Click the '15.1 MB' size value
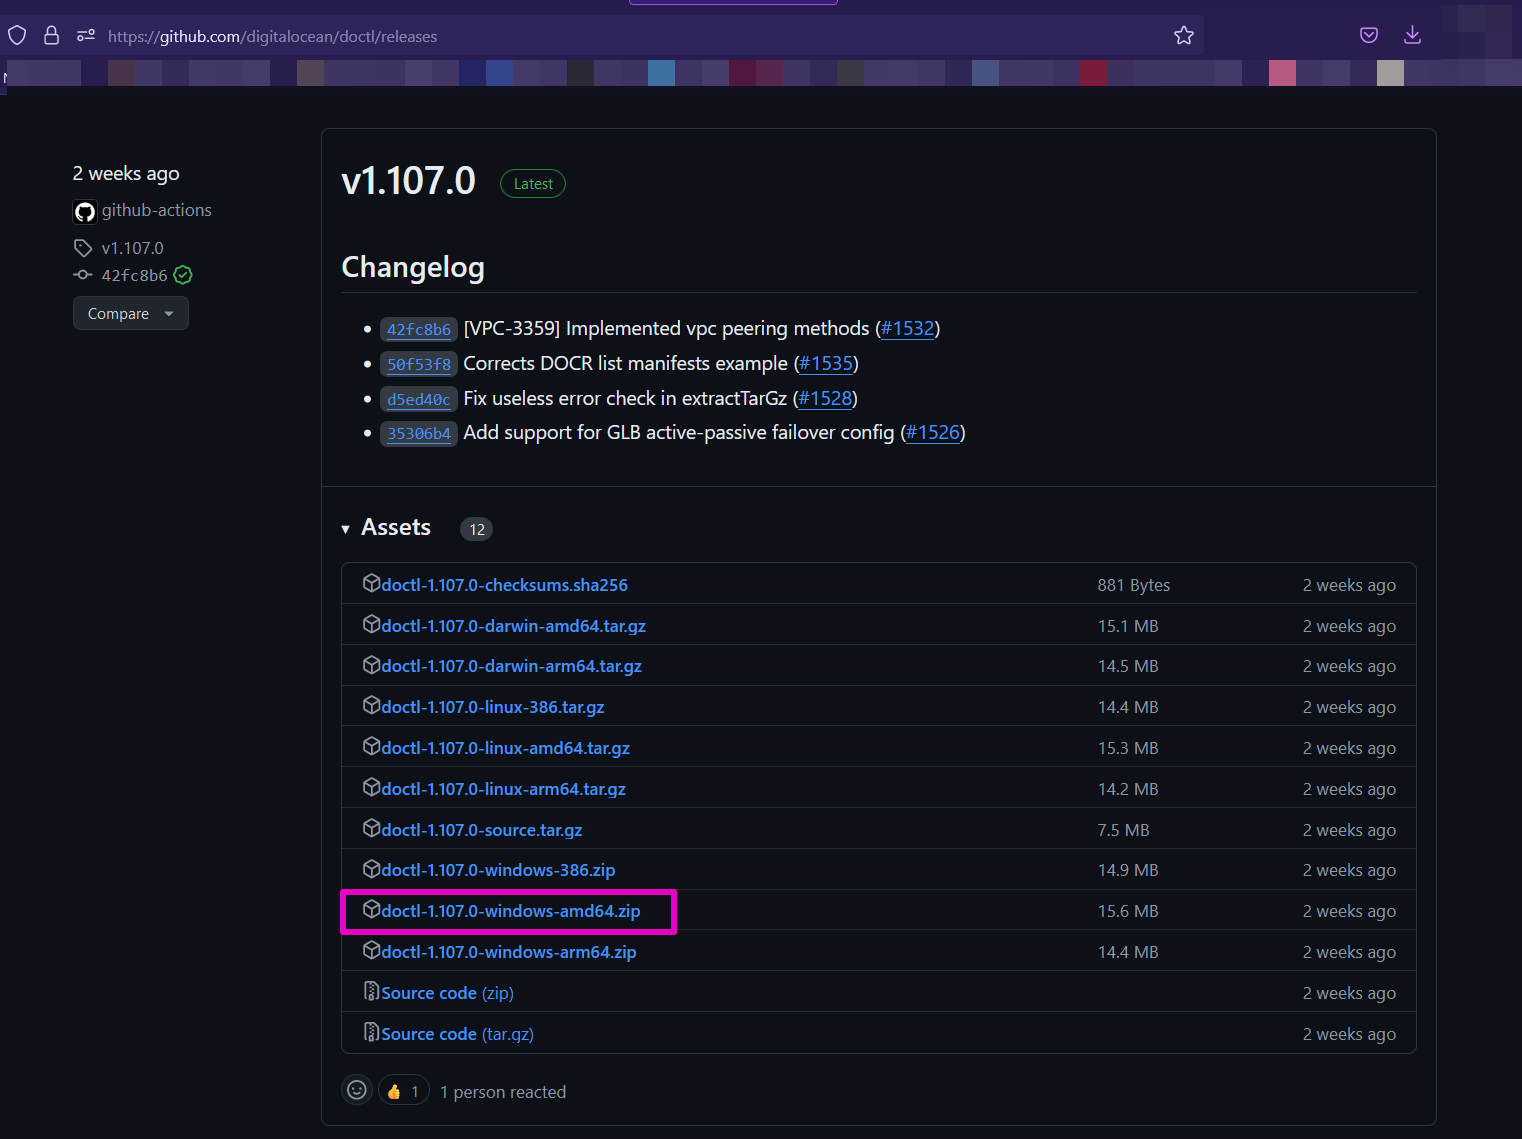1522x1139 pixels. coord(1128,626)
